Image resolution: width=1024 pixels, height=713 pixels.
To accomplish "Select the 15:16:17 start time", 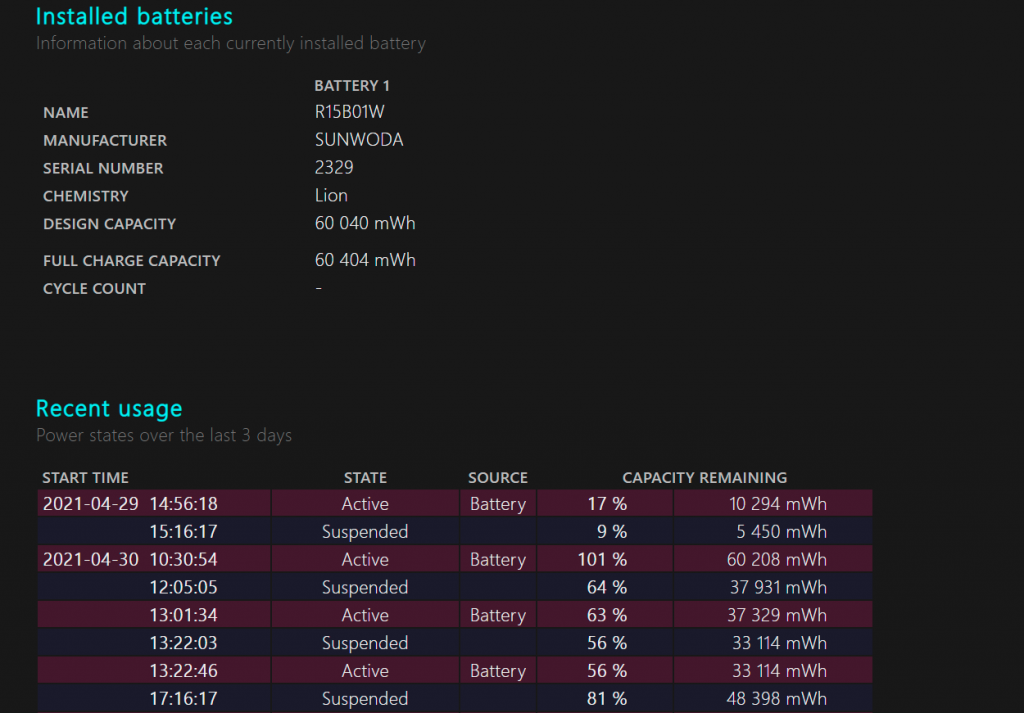I will [184, 532].
